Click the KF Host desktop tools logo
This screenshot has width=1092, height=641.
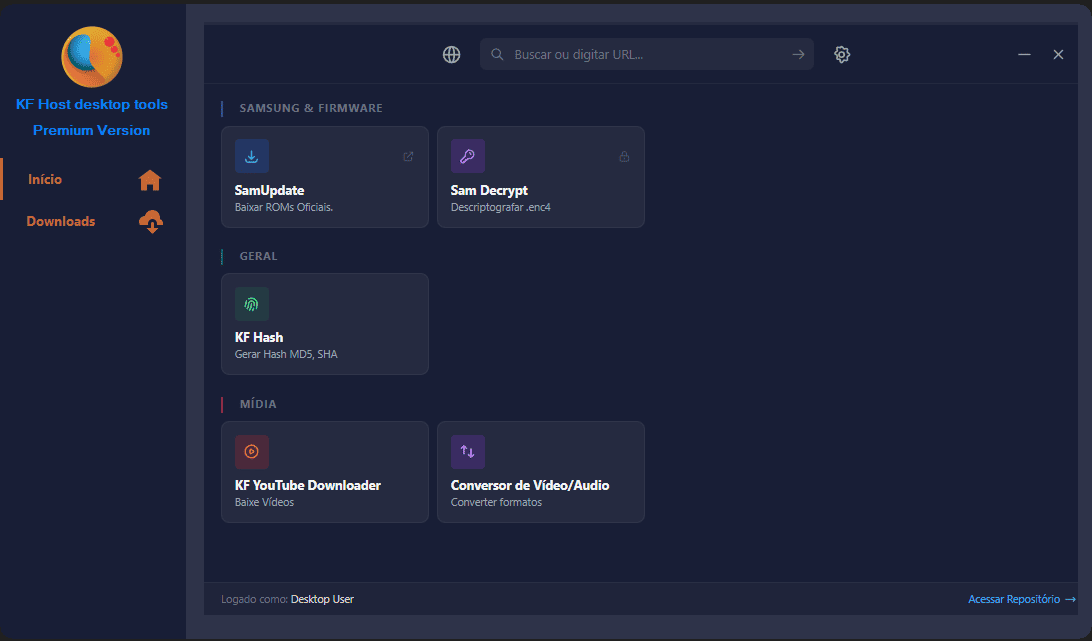(x=91, y=57)
